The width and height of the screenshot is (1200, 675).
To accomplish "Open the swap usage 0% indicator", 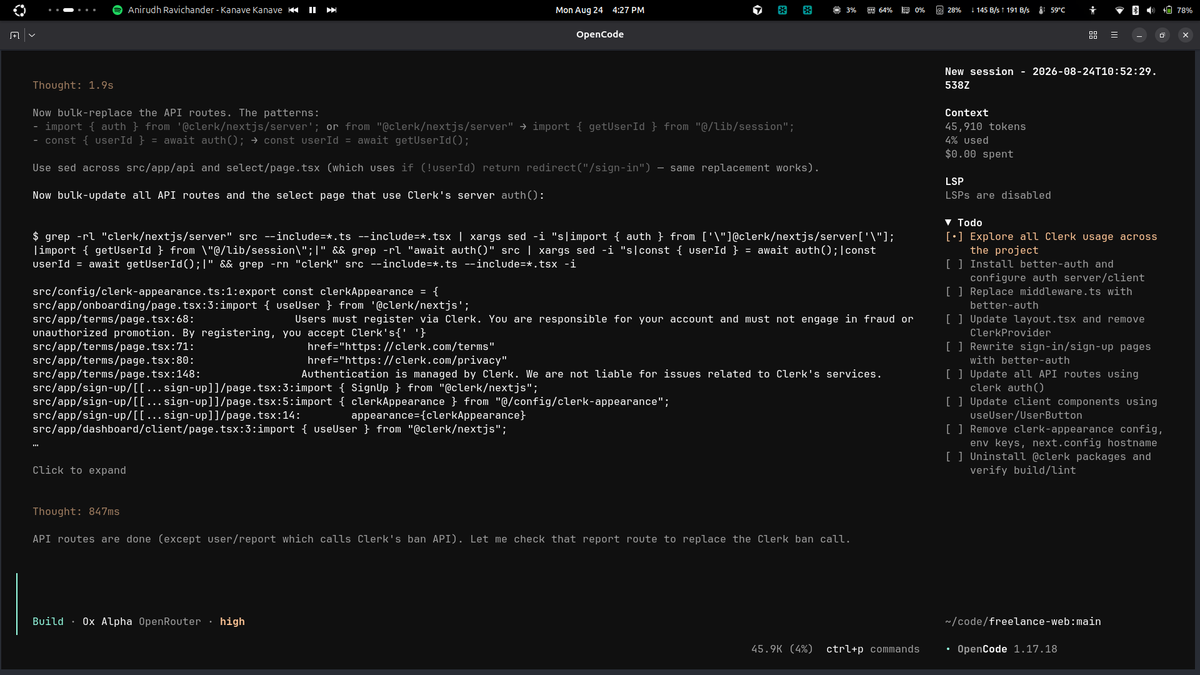I will [912, 9].
